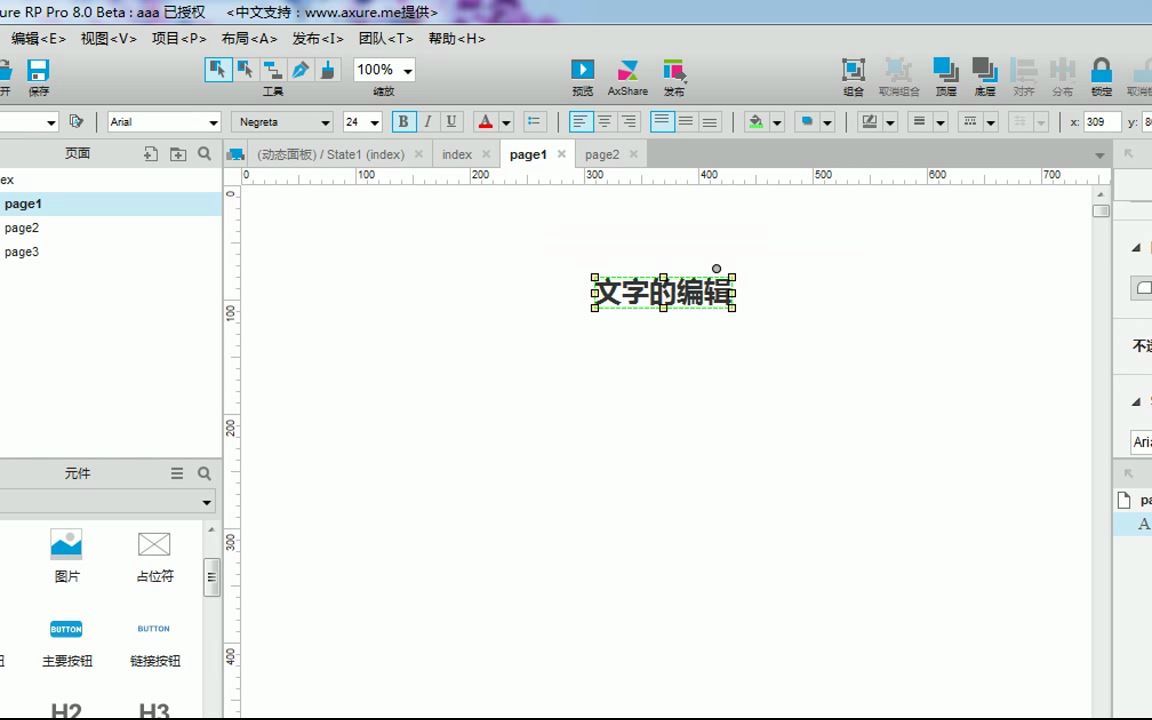Toggle italic formatting in the toolbar
Viewport: 1152px width, 720px height.
point(427,120)
